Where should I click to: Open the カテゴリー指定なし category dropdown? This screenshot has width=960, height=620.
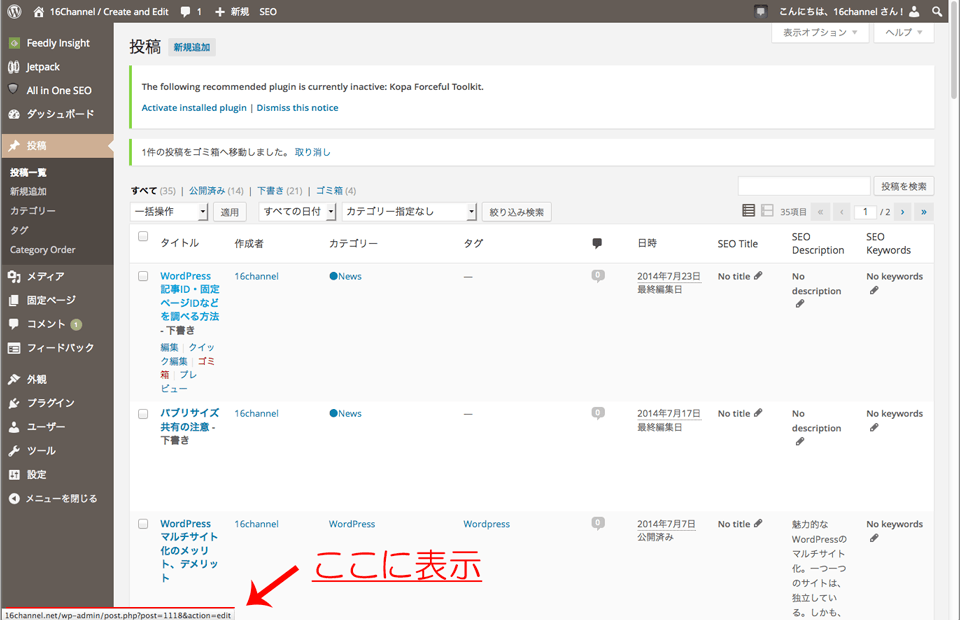[x=409, y=212]
